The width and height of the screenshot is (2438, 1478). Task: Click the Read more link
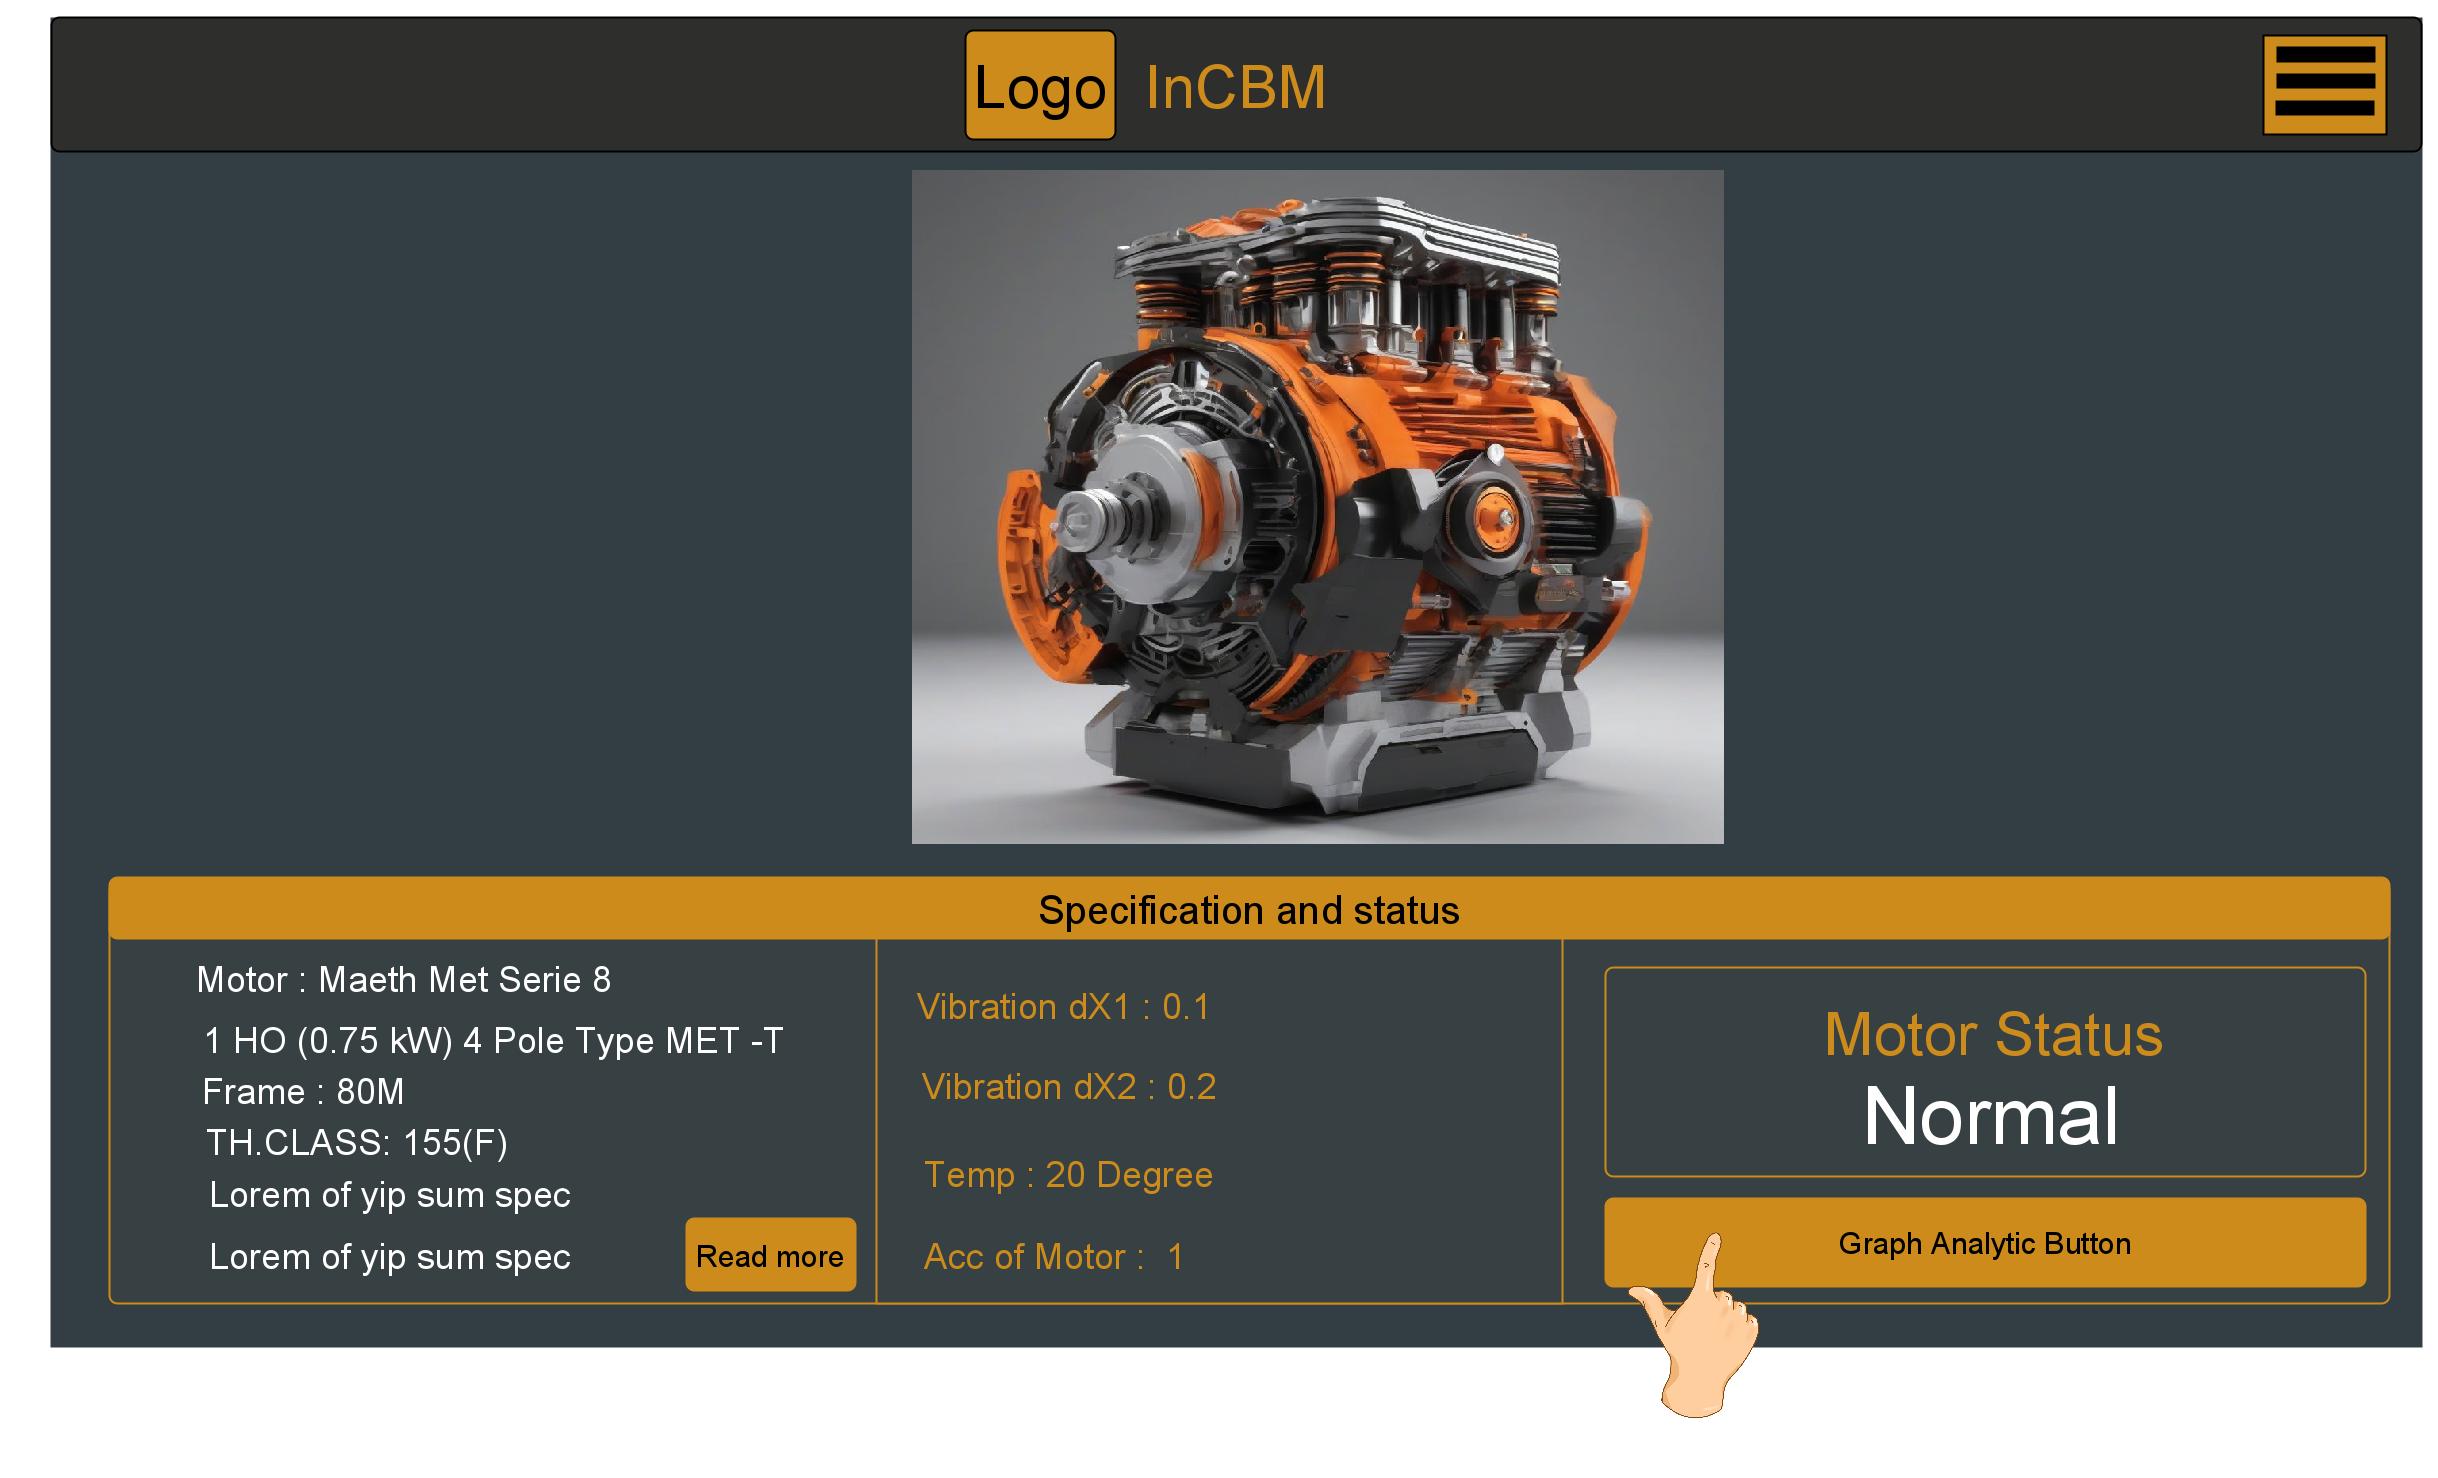pyautogui.click(x=770, y=1256)
